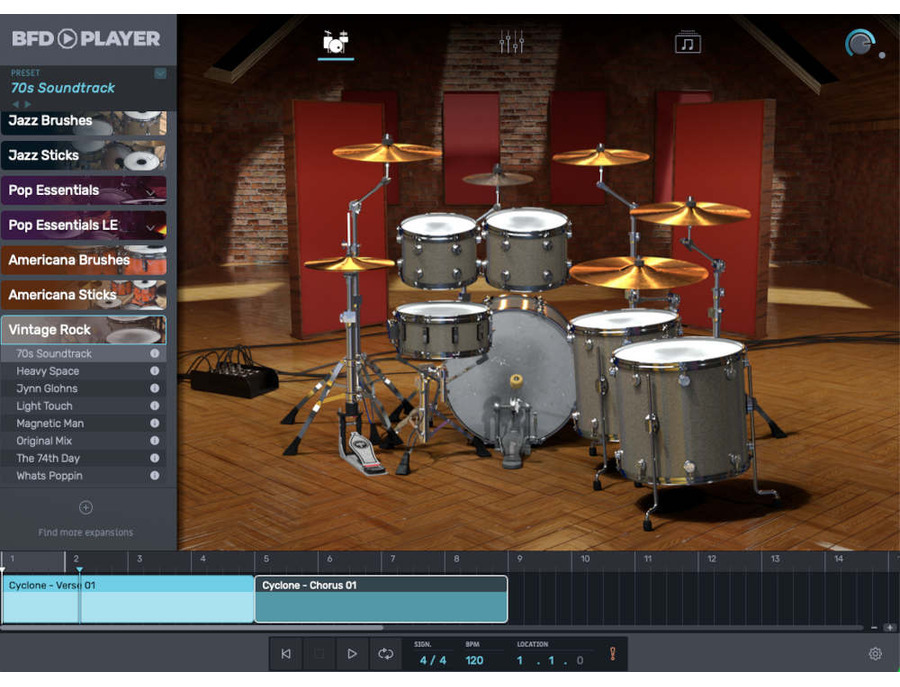Click the plus icon to add expansions
The width and height of the screenshot is (900, 687).
point(86,507)
